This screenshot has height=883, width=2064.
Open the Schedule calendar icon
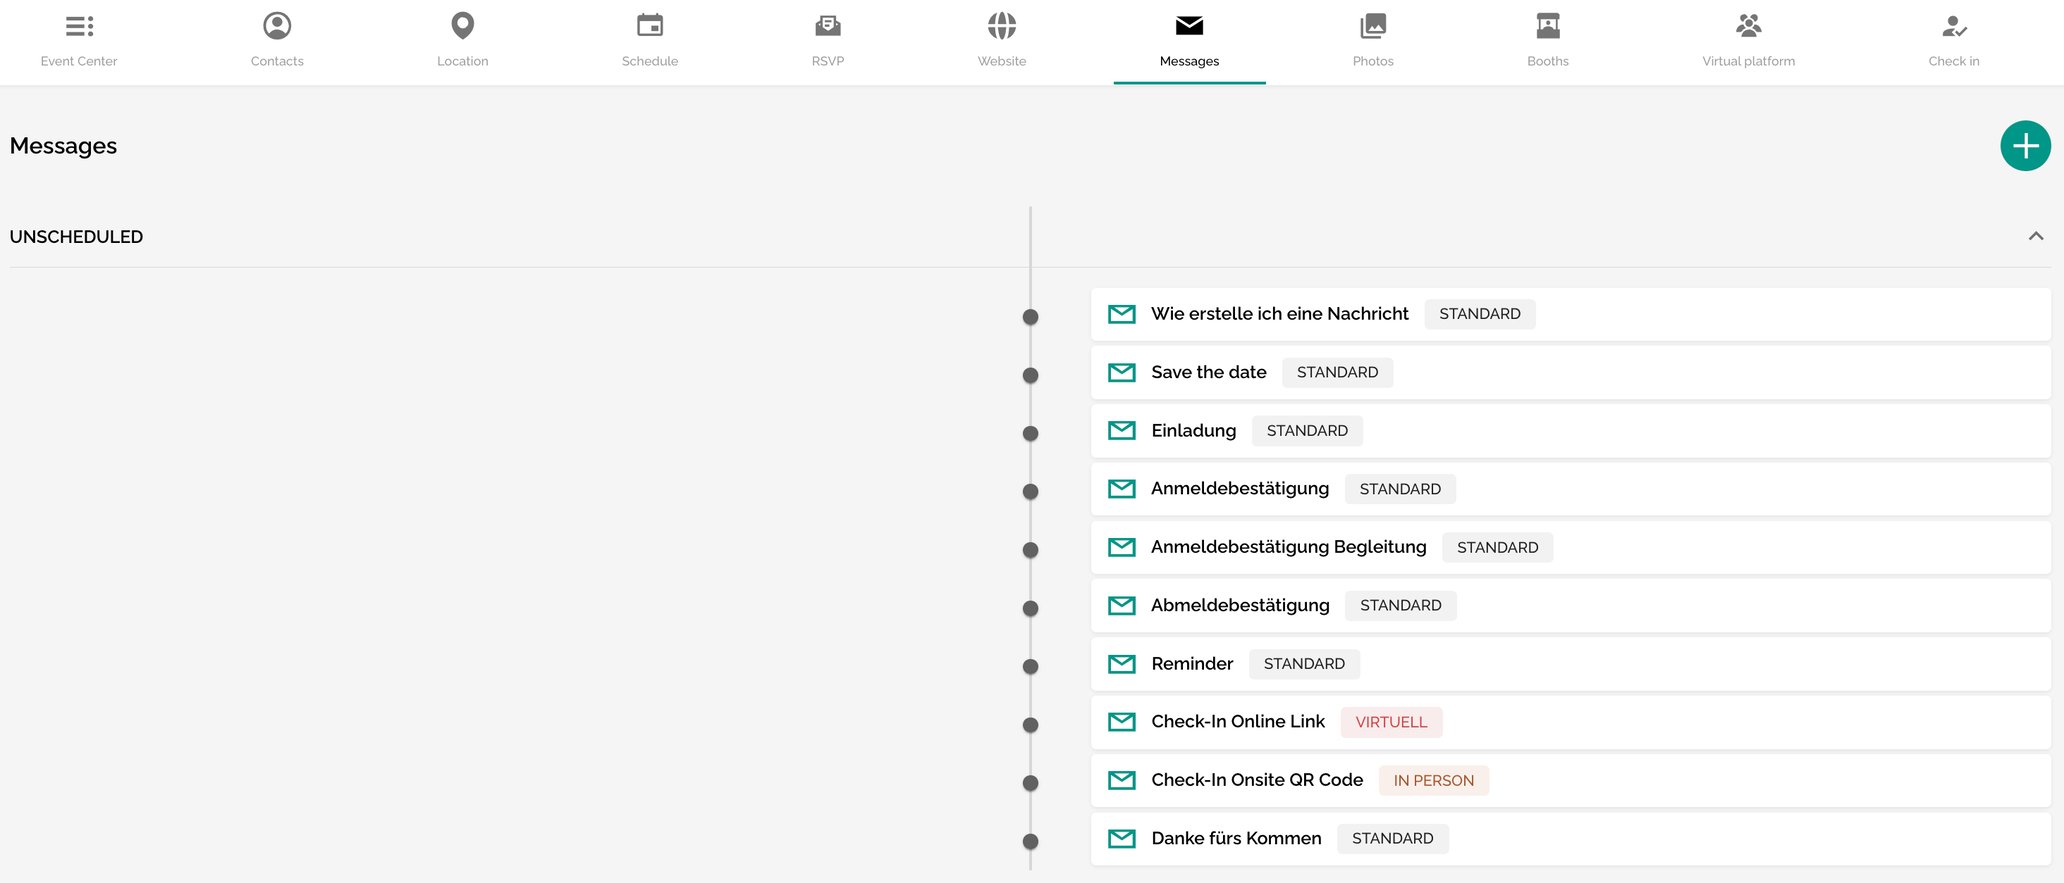click(650, 26)
